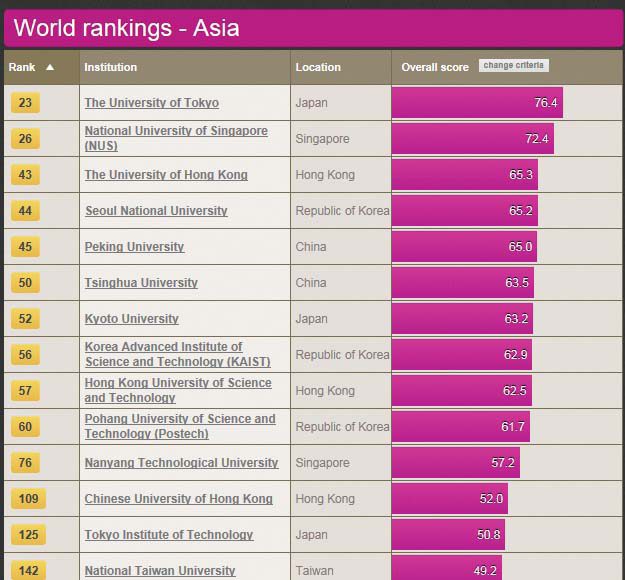
Task: Sort by Institution column header
Action: [x=111, y=67]
